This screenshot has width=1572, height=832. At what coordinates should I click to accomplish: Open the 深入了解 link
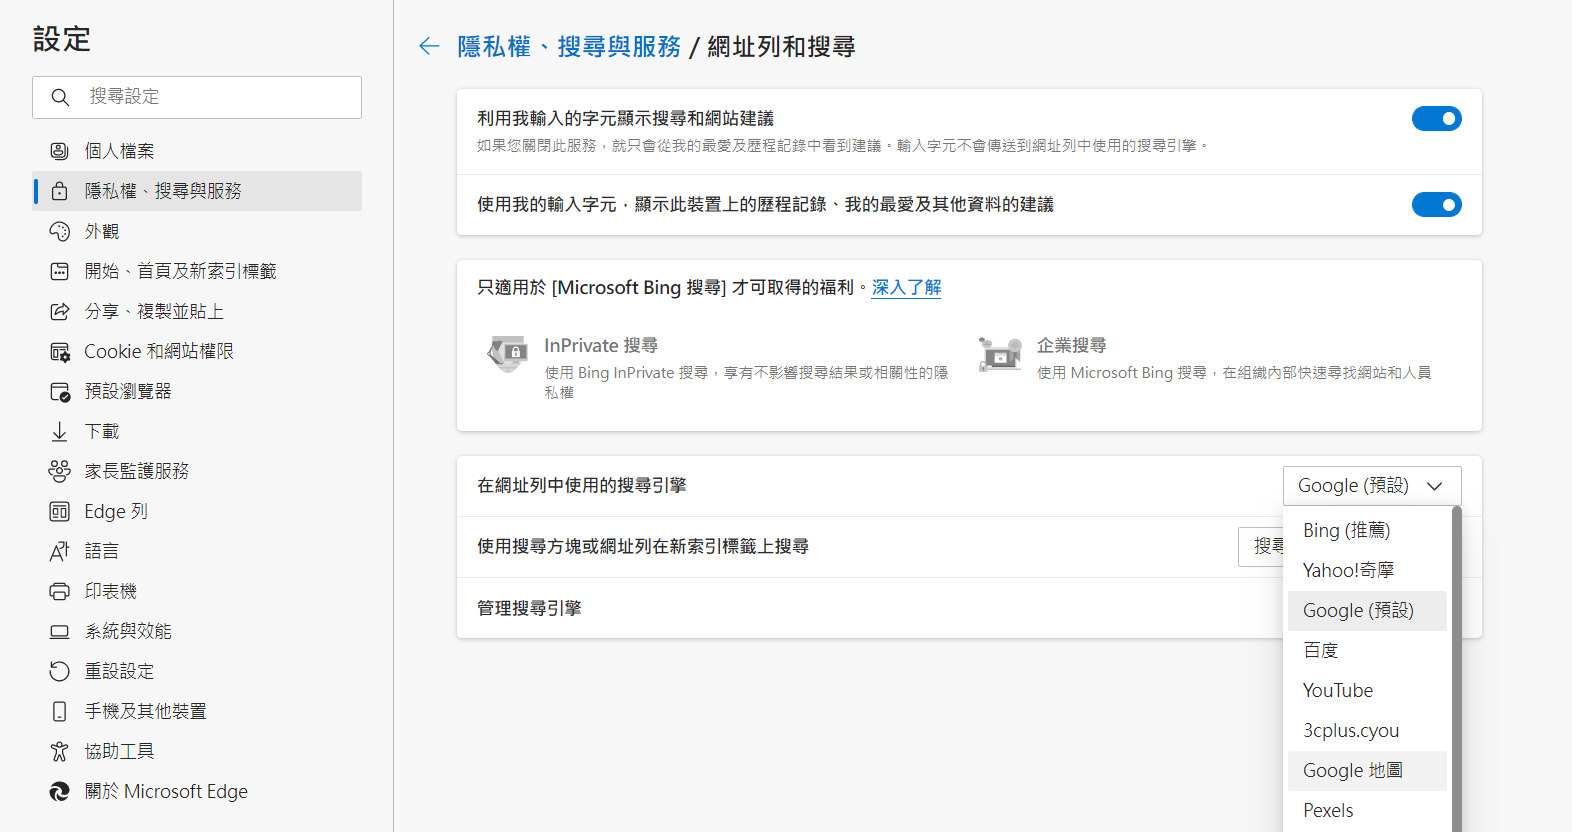(x=906, y=288)
